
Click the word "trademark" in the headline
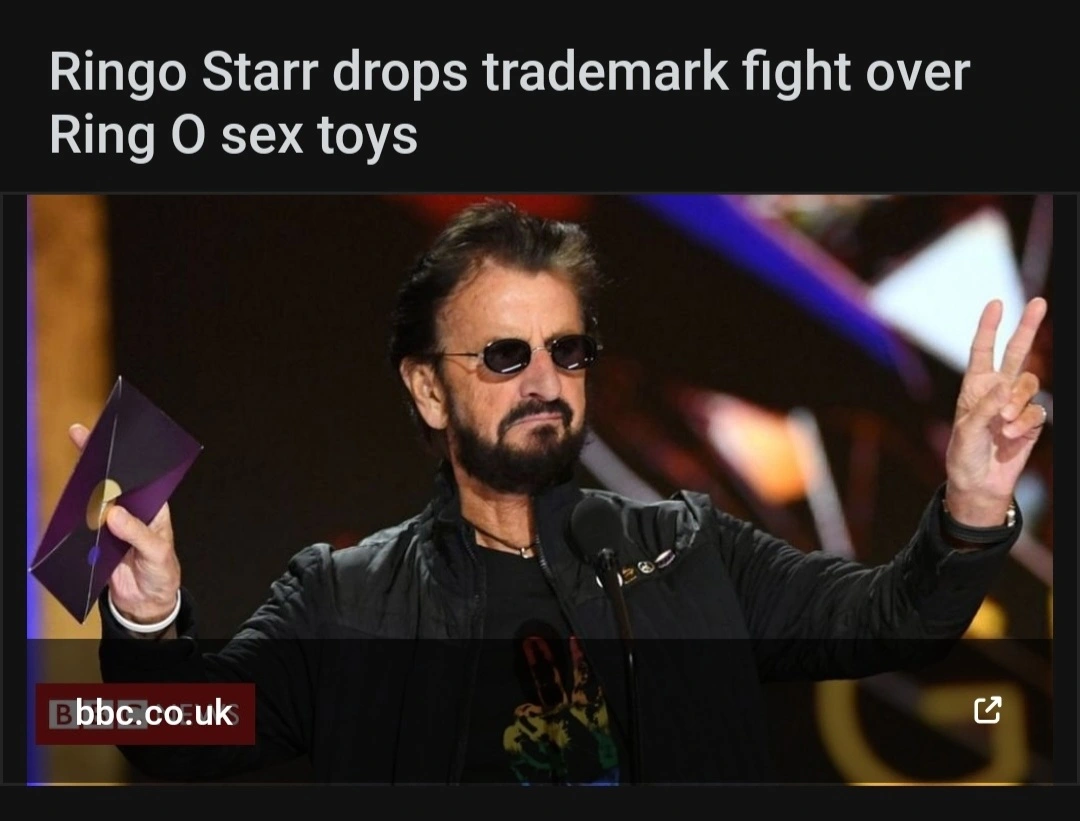(x=605, y=72)
